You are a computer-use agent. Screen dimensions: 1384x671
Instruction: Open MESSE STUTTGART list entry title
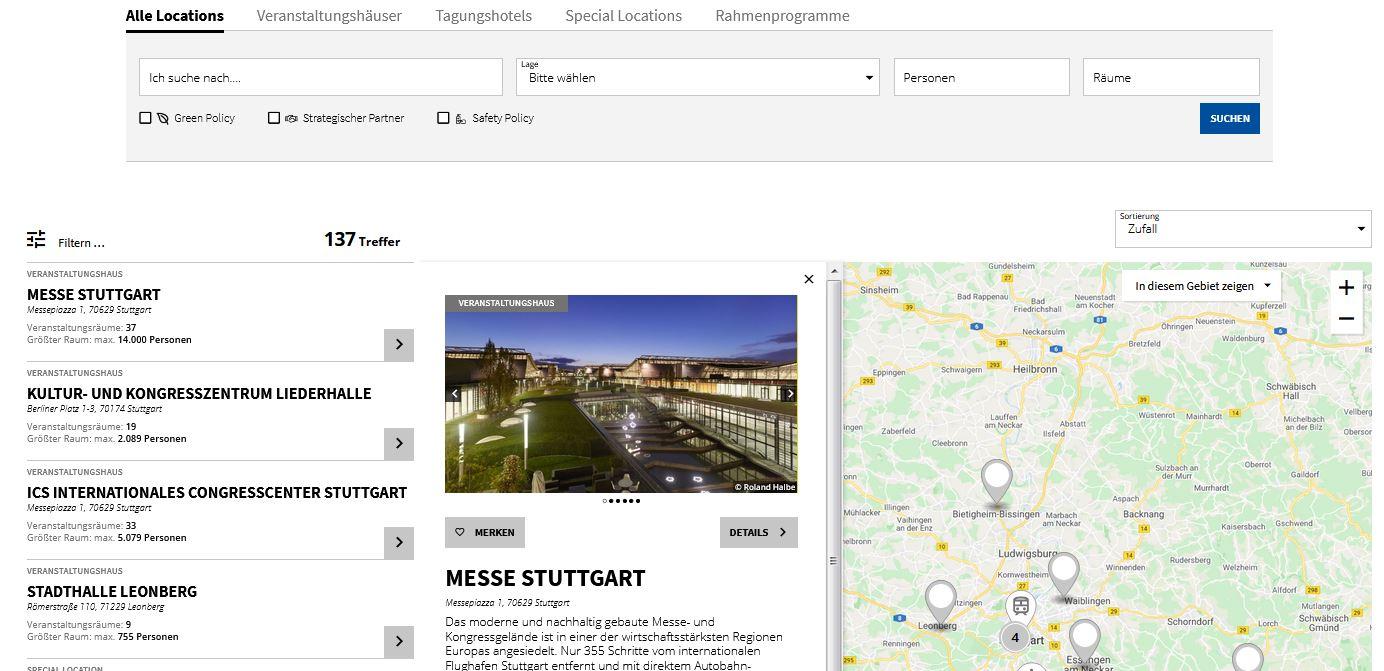click(x=94, y=295)
